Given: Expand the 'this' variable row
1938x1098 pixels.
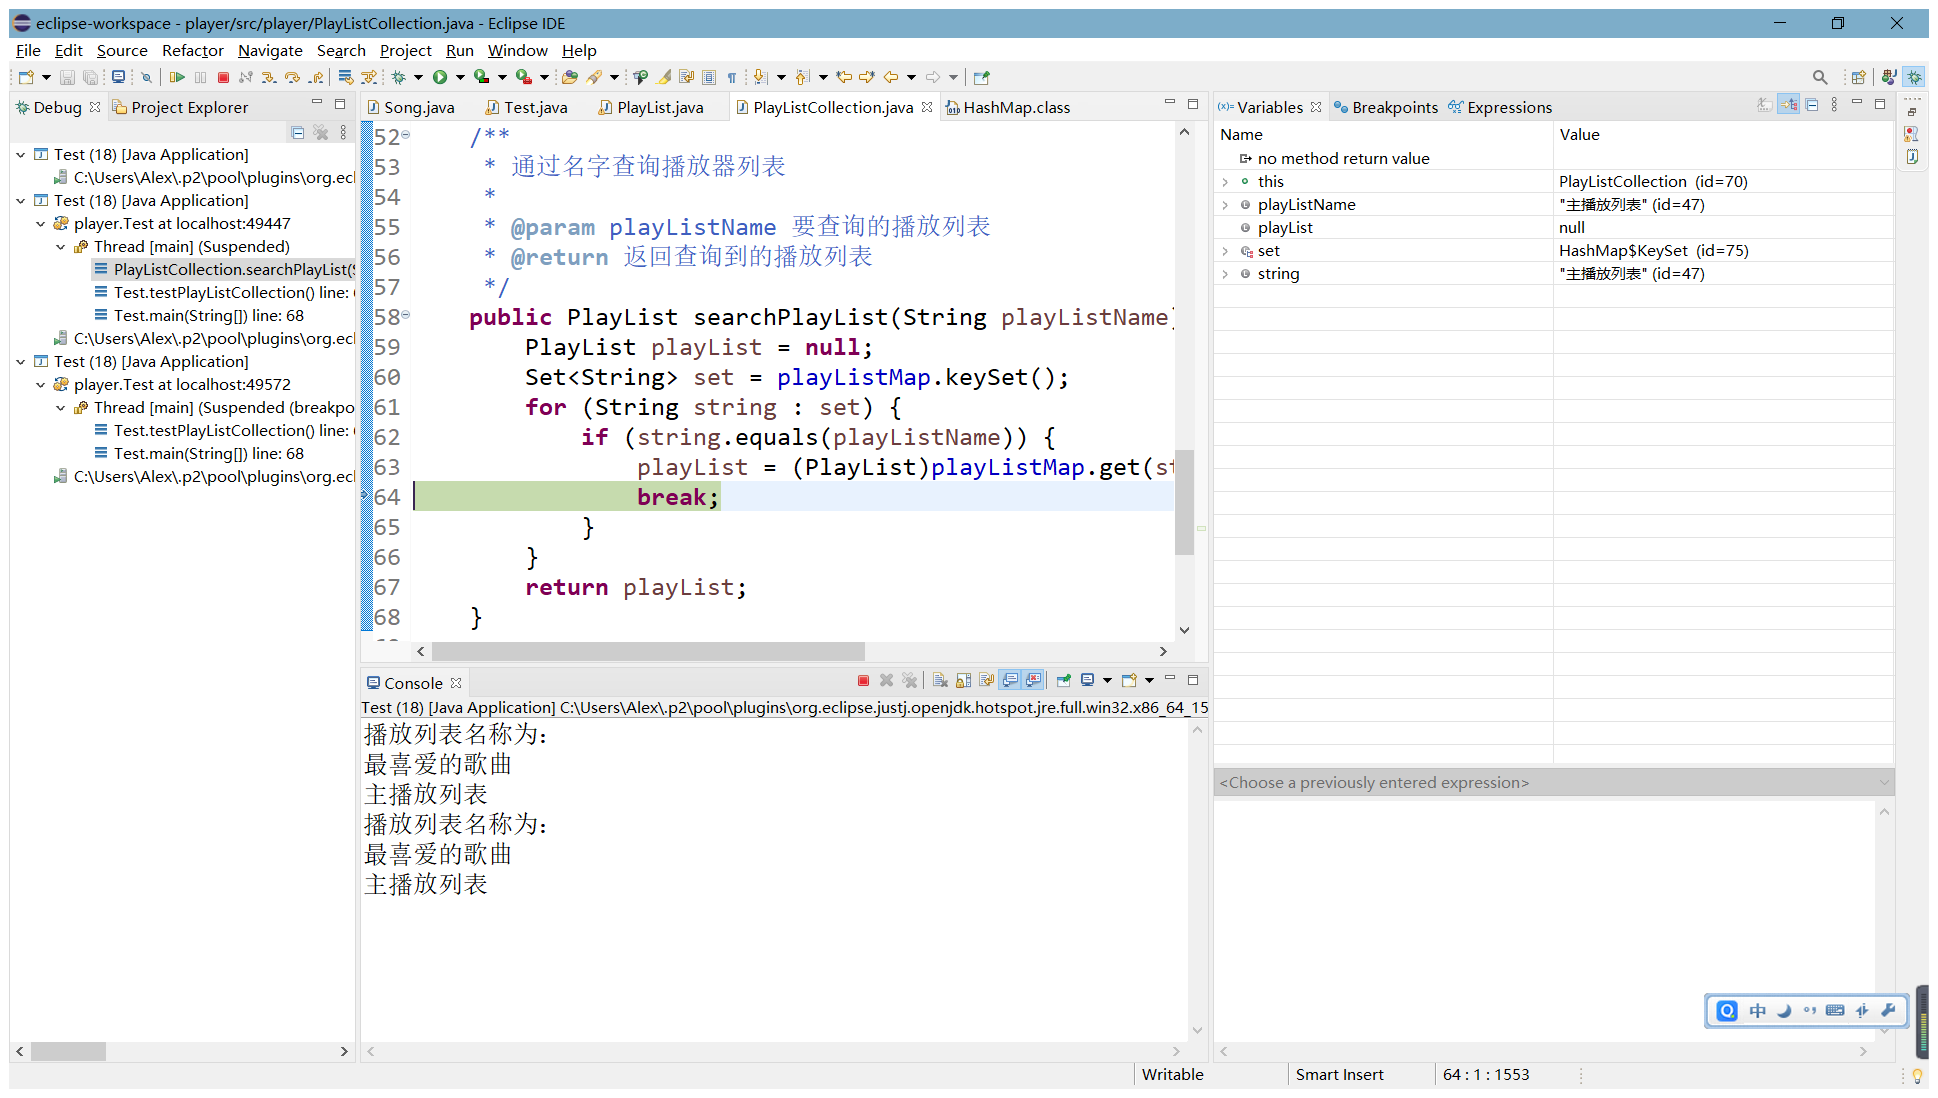Looking at the screenshot, I should (x=1225, y=182).
